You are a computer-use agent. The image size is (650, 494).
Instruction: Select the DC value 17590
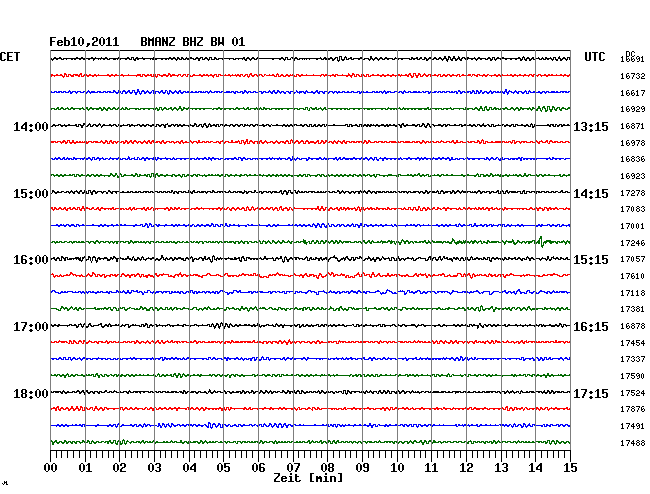tap(633, 376)
